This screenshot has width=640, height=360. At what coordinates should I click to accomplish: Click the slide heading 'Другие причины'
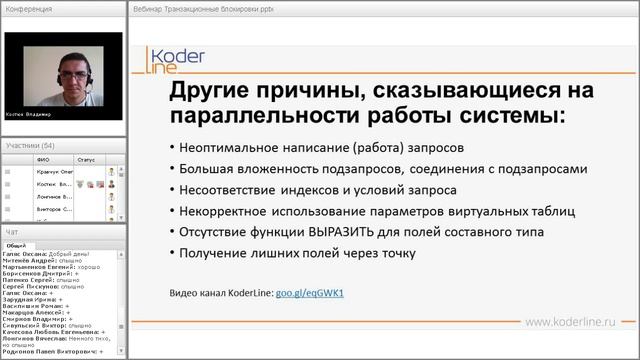coord(382,103)
